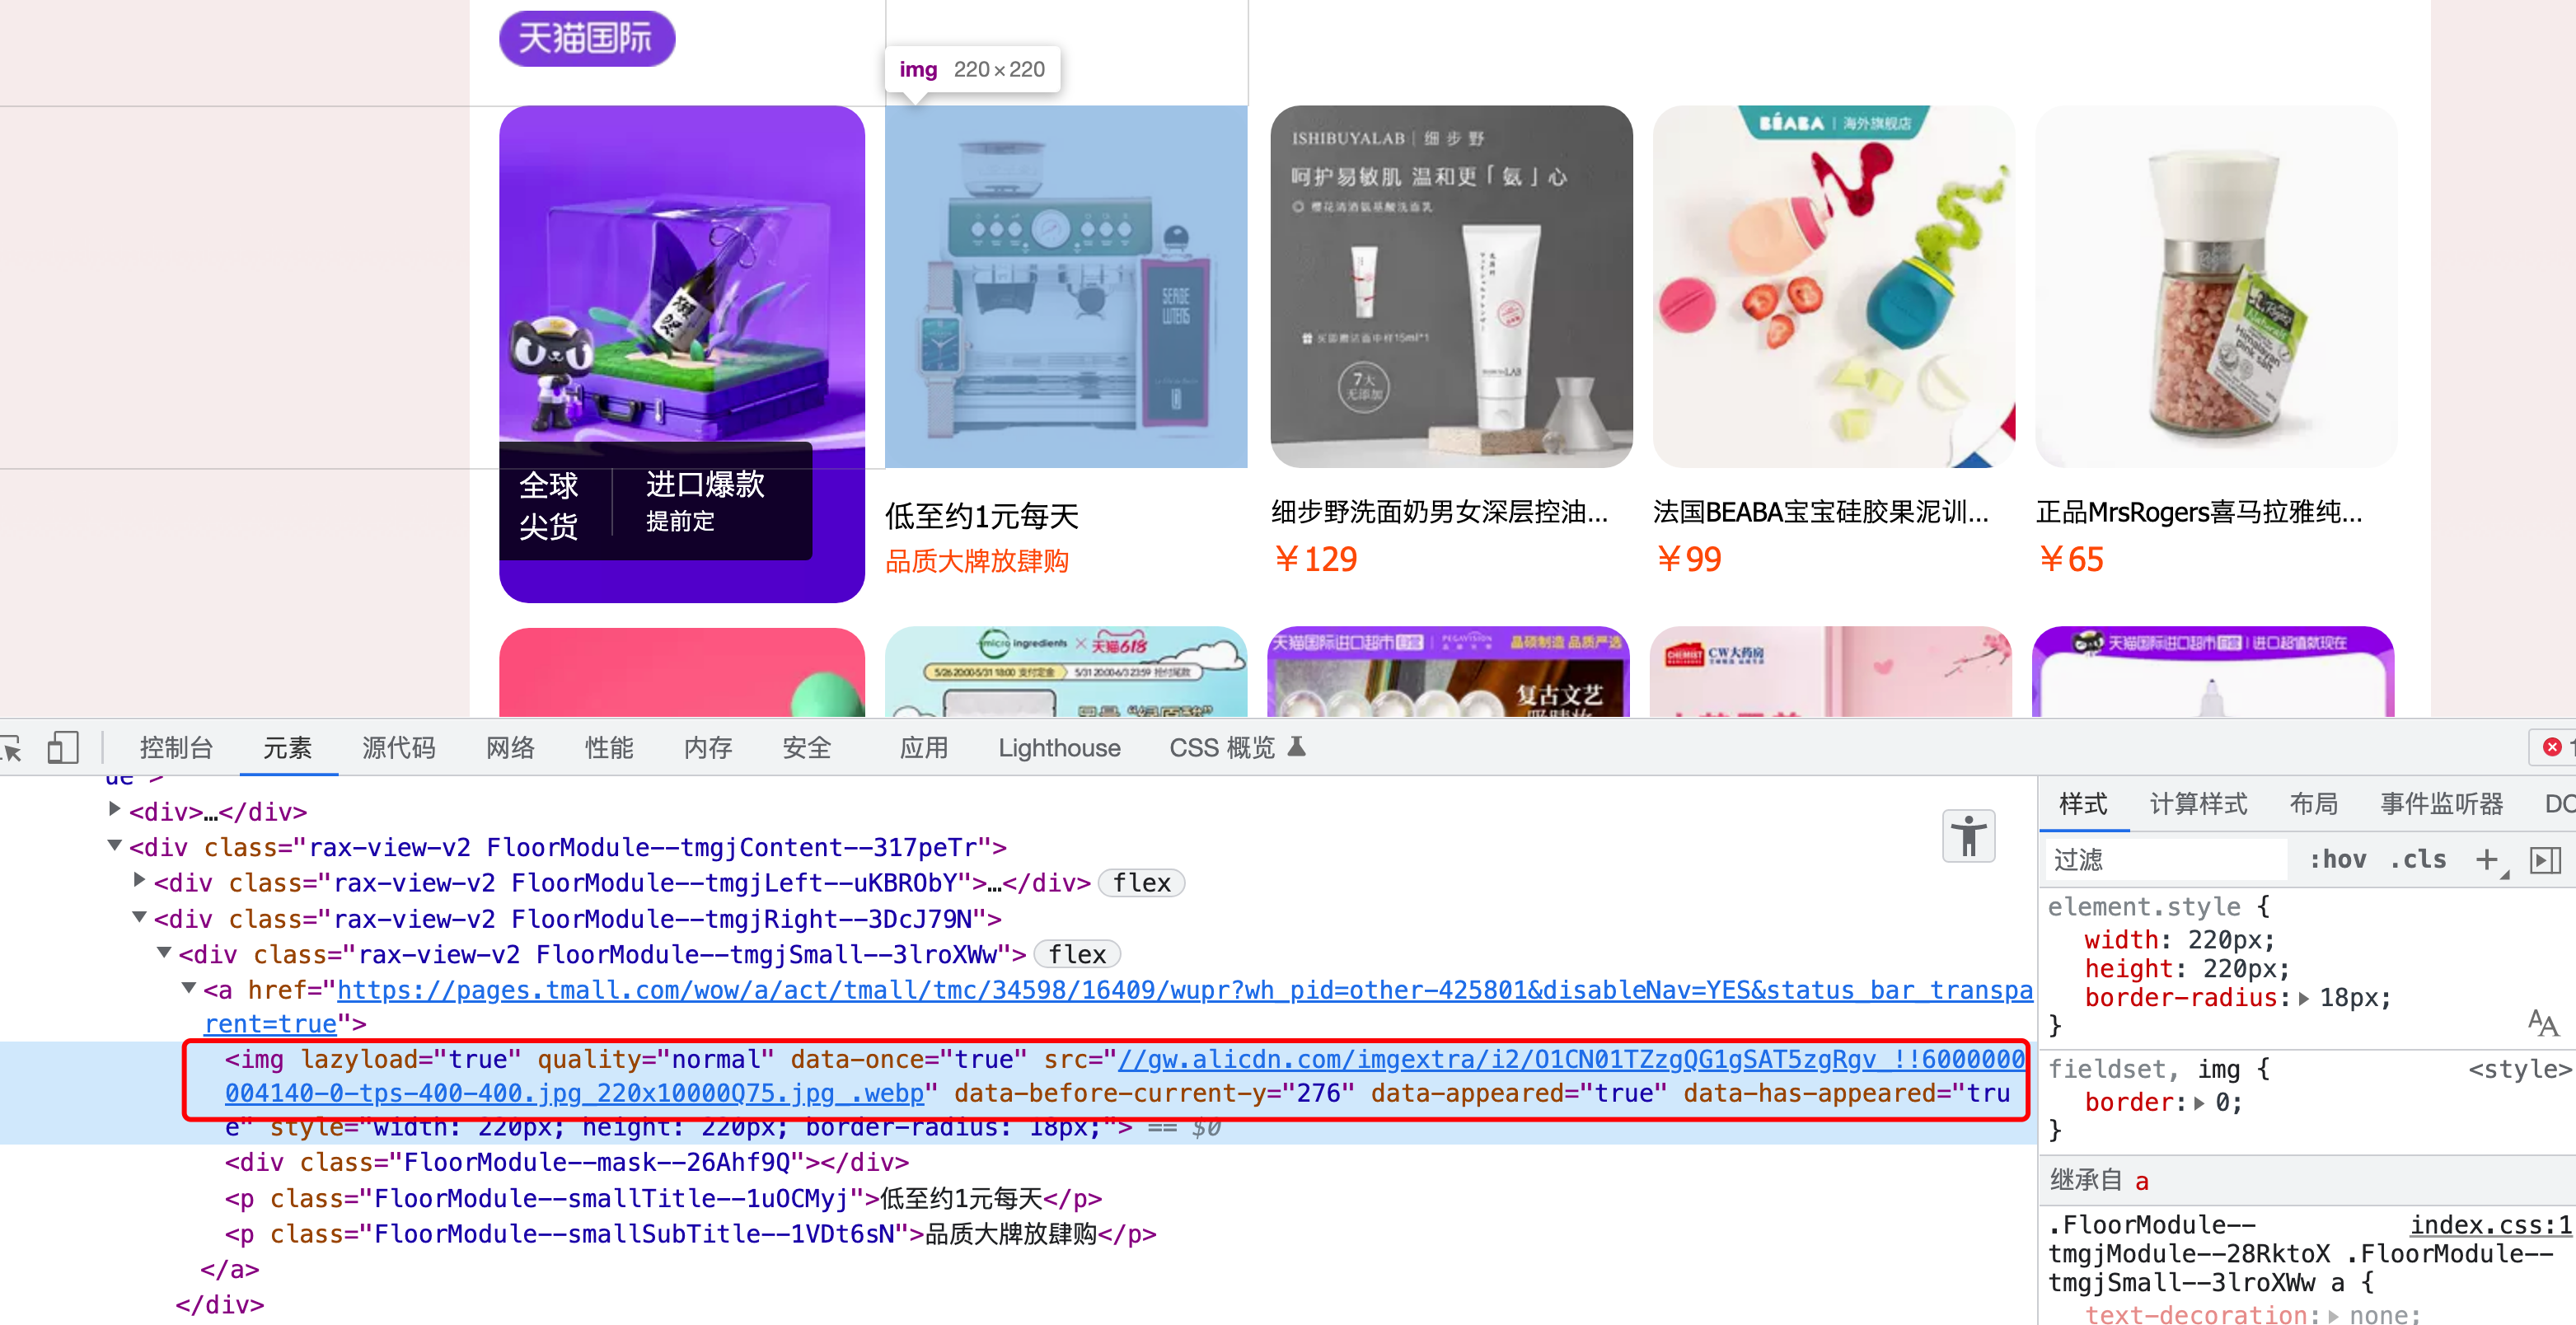
Task: Collapse the FloorModule--tmgjSmall div node
Action: click(164, 952)
